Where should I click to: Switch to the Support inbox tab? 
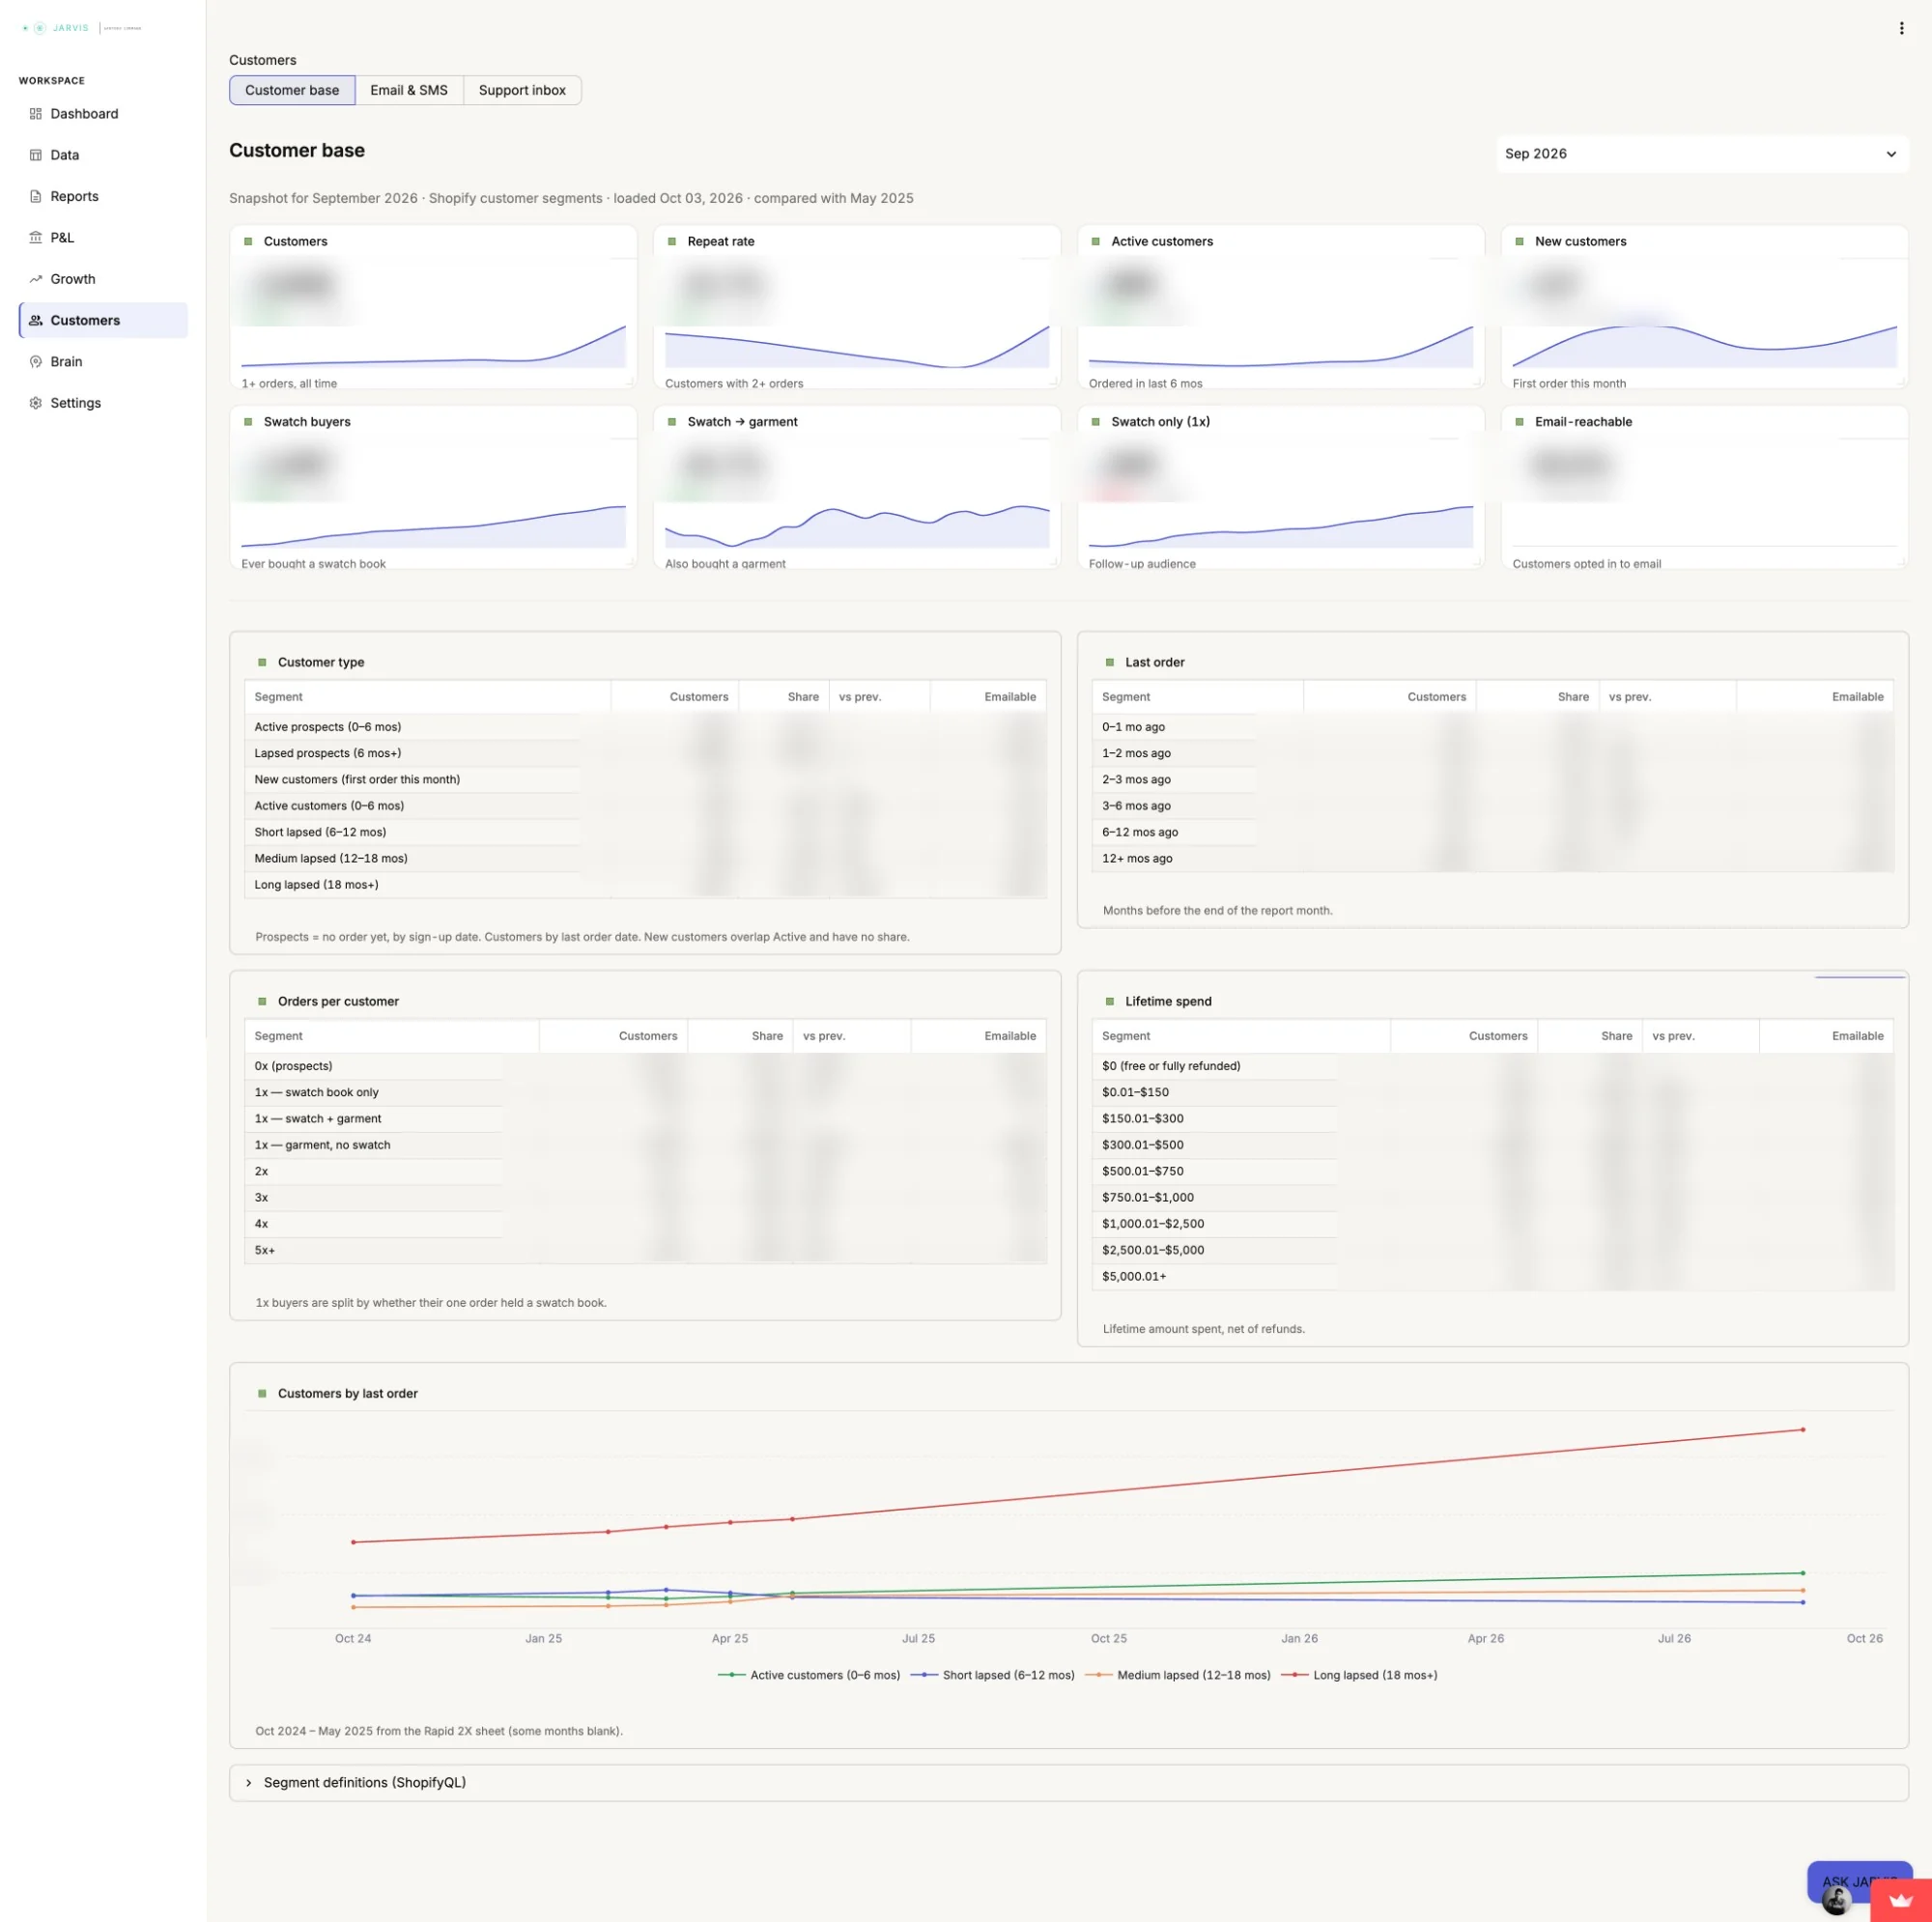(522, 90)
